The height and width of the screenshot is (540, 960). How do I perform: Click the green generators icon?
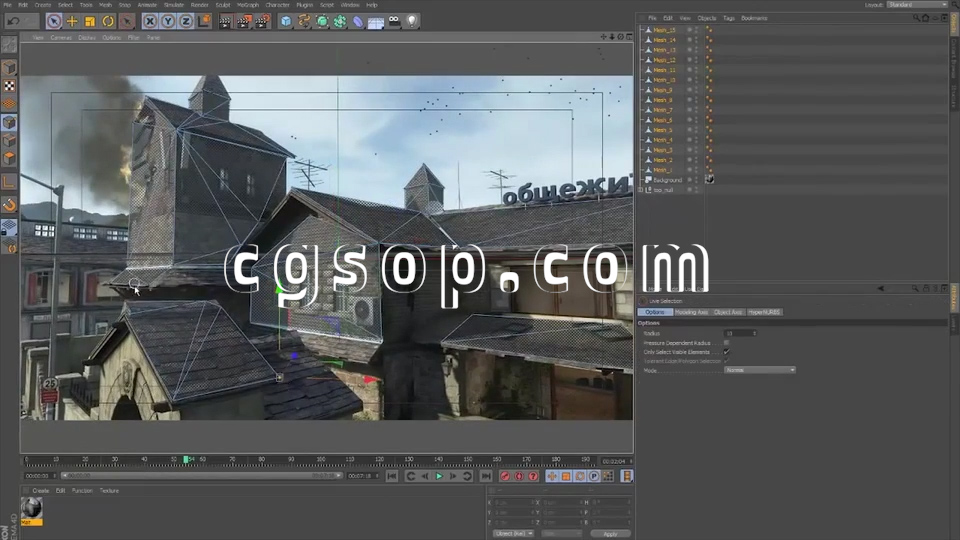(322, 21)
